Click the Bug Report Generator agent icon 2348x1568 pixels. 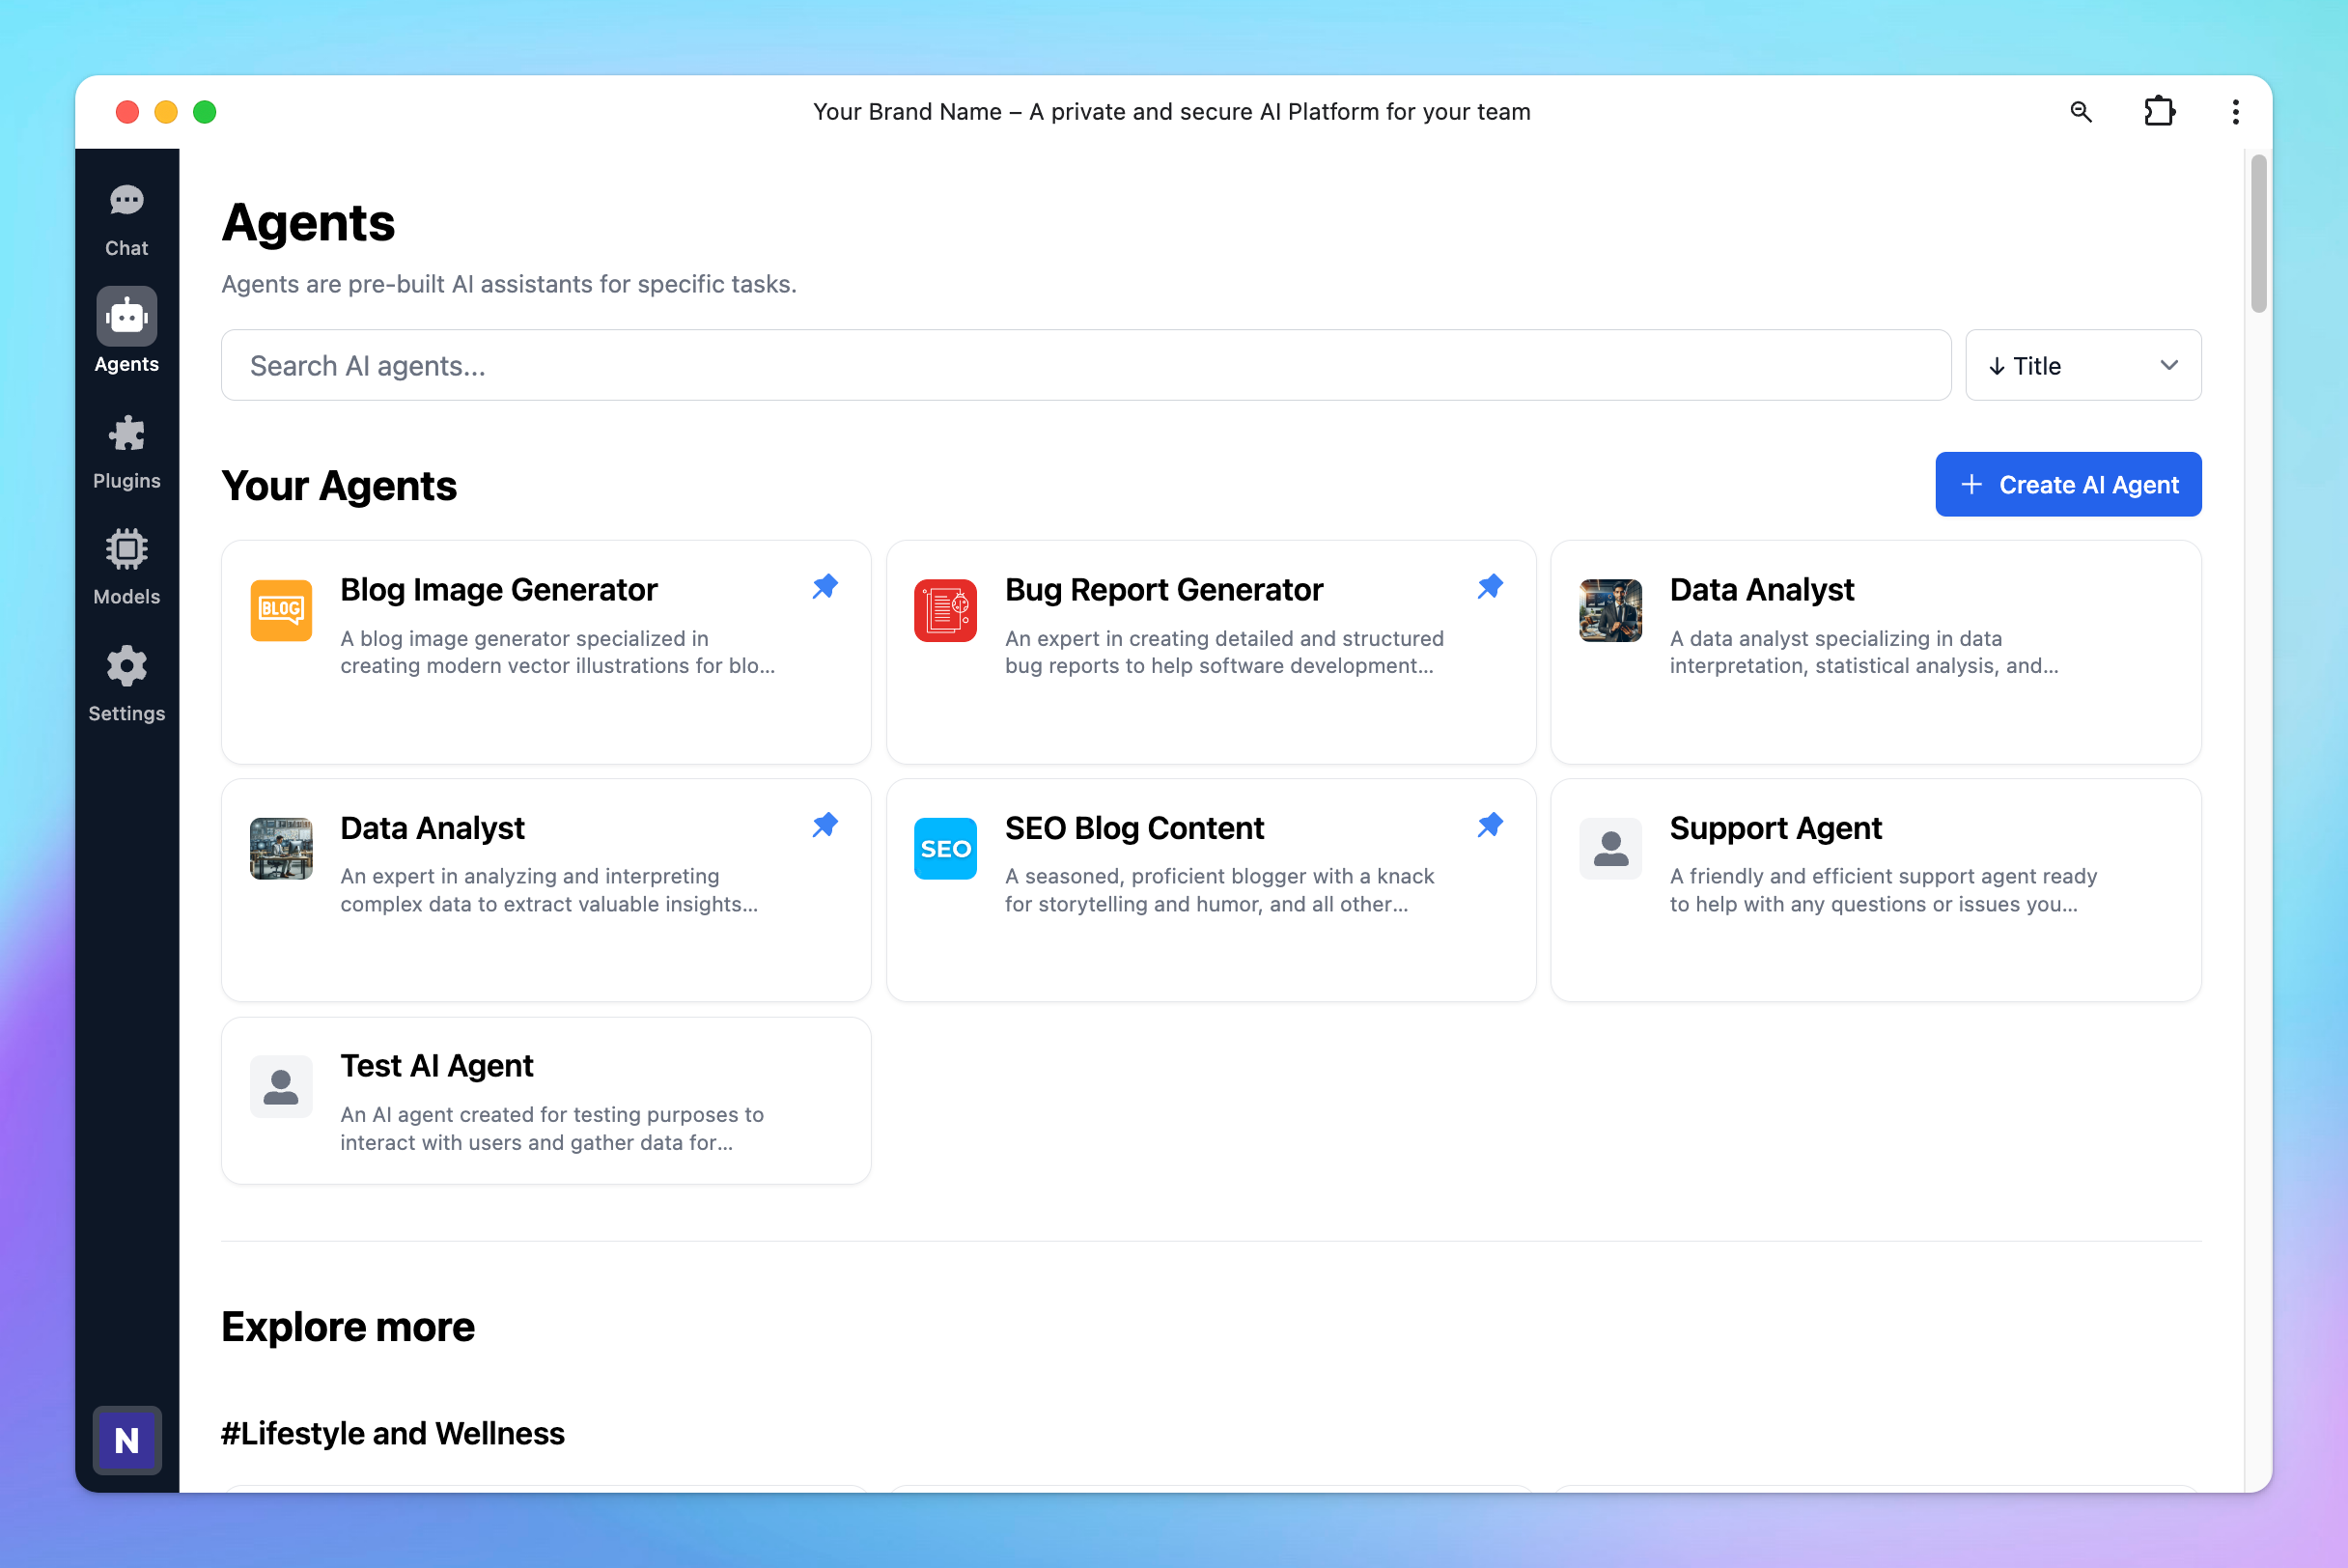click(945, 611)
